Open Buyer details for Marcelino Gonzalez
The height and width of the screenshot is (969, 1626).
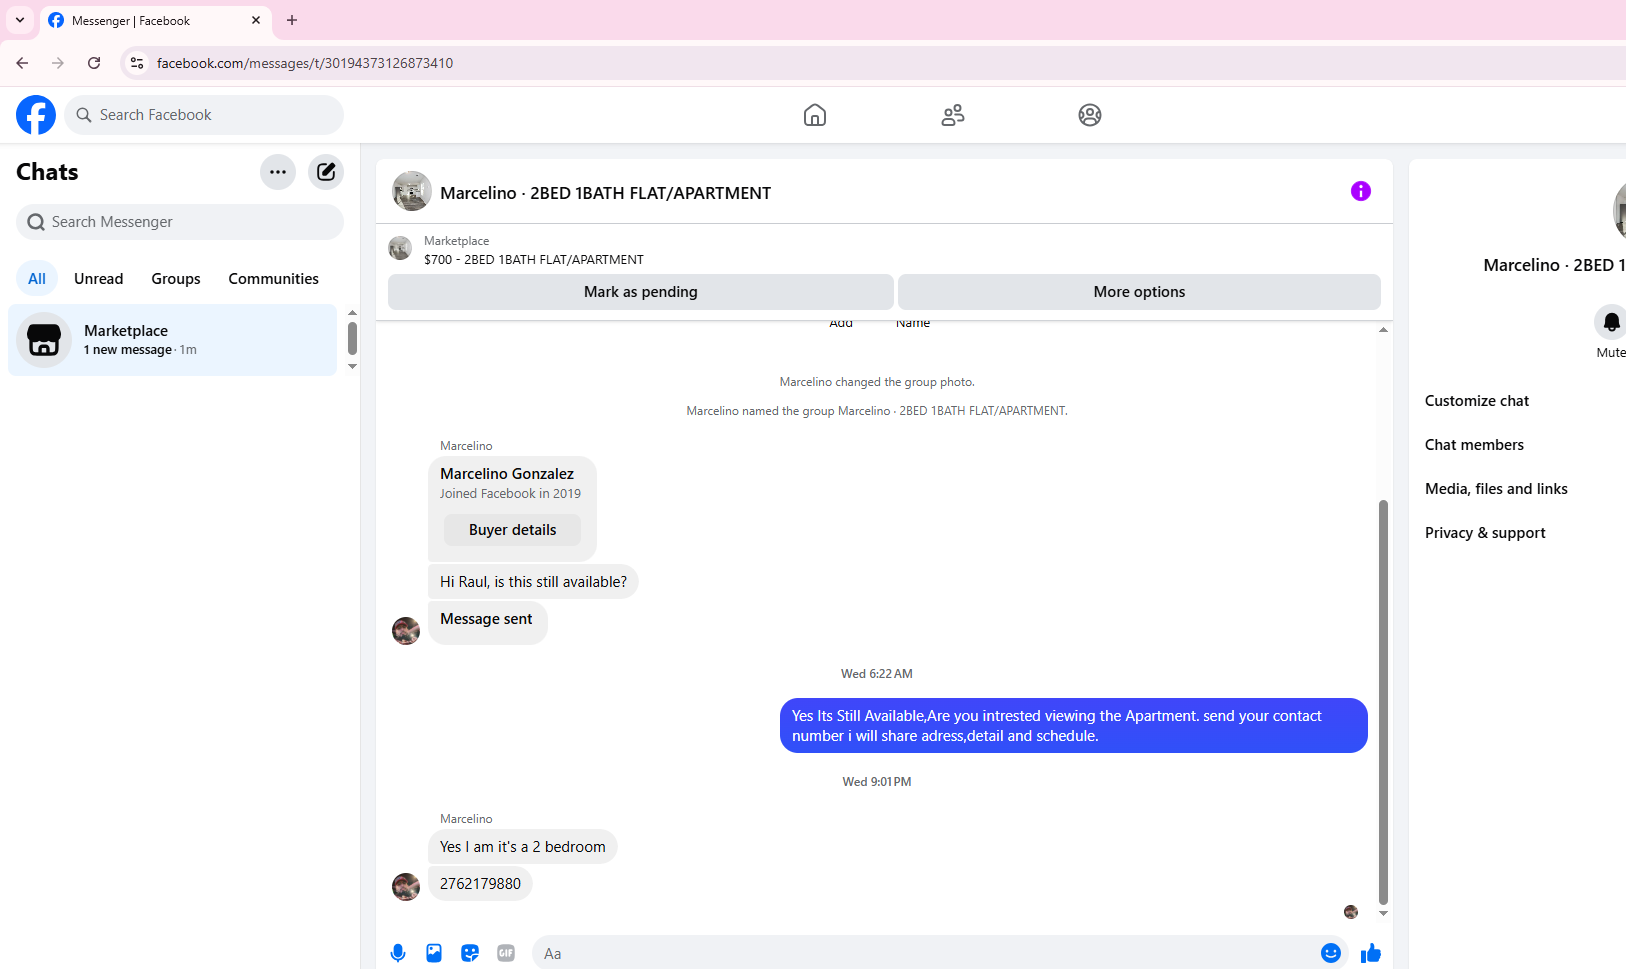(513, 530)
